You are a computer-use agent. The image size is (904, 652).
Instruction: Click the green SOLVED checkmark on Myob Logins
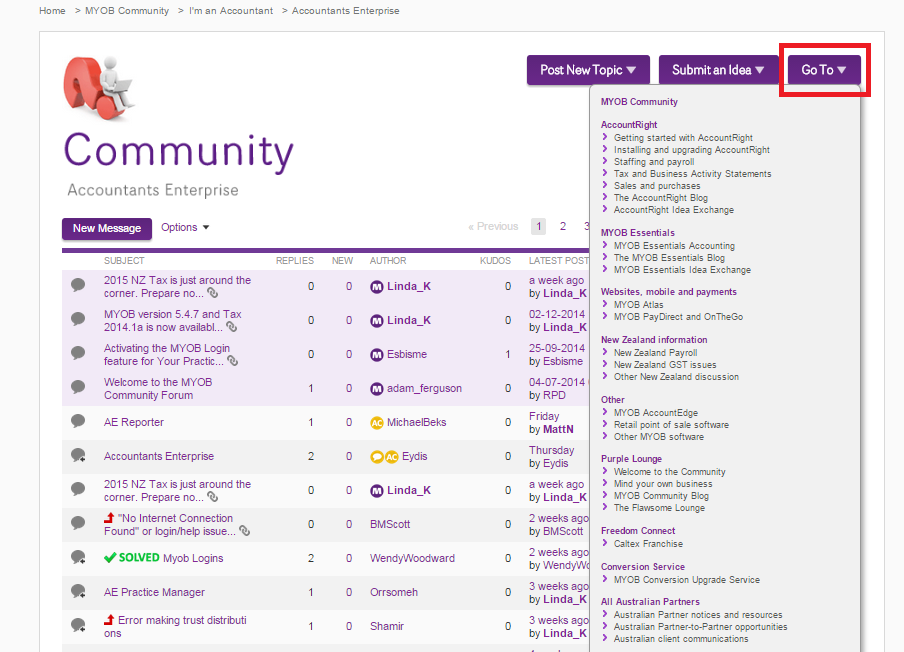pos(110,558)
